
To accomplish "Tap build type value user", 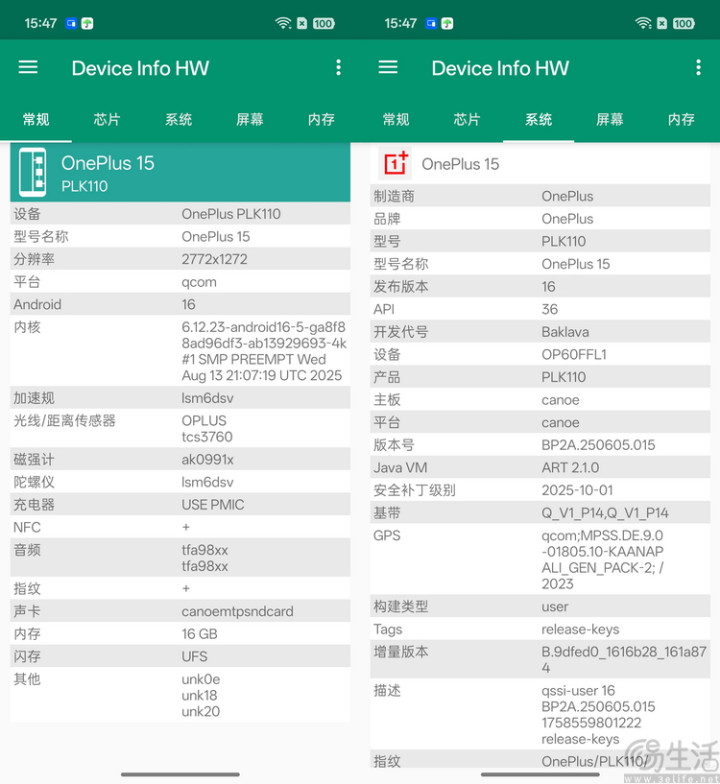I will [x=555, y=606].
